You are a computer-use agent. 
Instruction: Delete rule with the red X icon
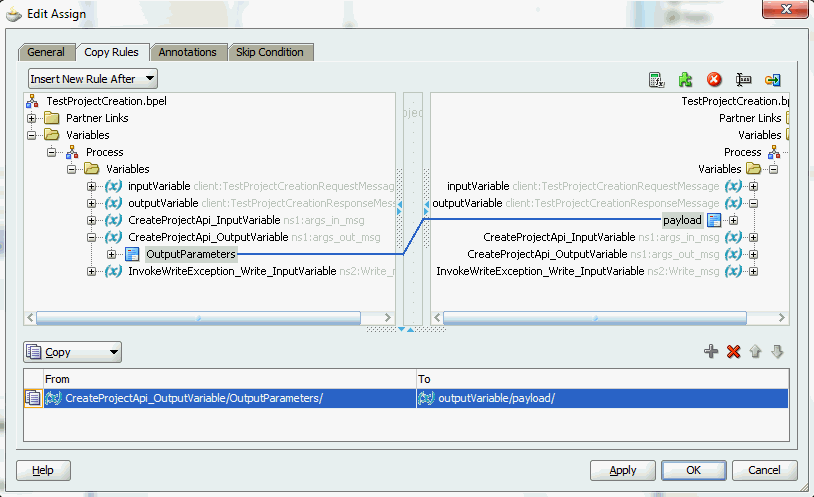(x=733, y=352)
